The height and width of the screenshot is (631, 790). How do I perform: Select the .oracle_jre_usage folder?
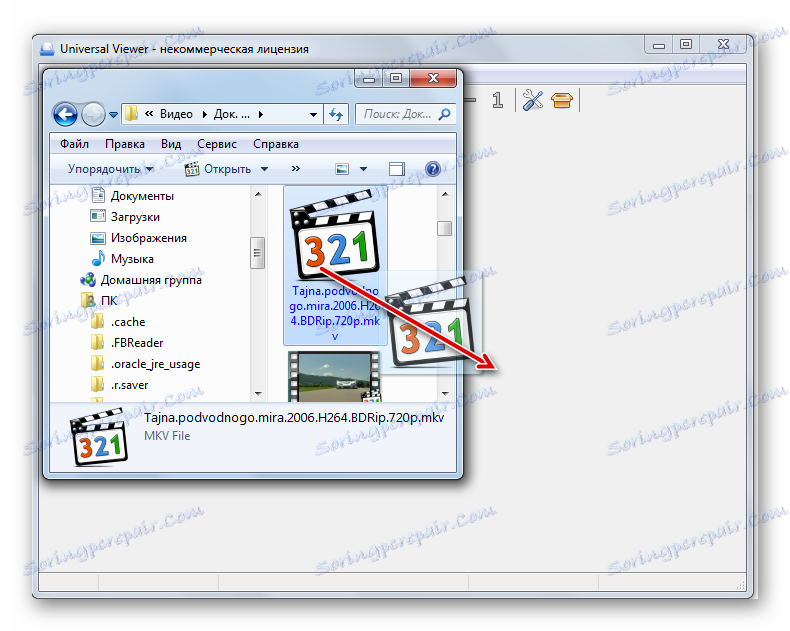(x=155, y=364)
